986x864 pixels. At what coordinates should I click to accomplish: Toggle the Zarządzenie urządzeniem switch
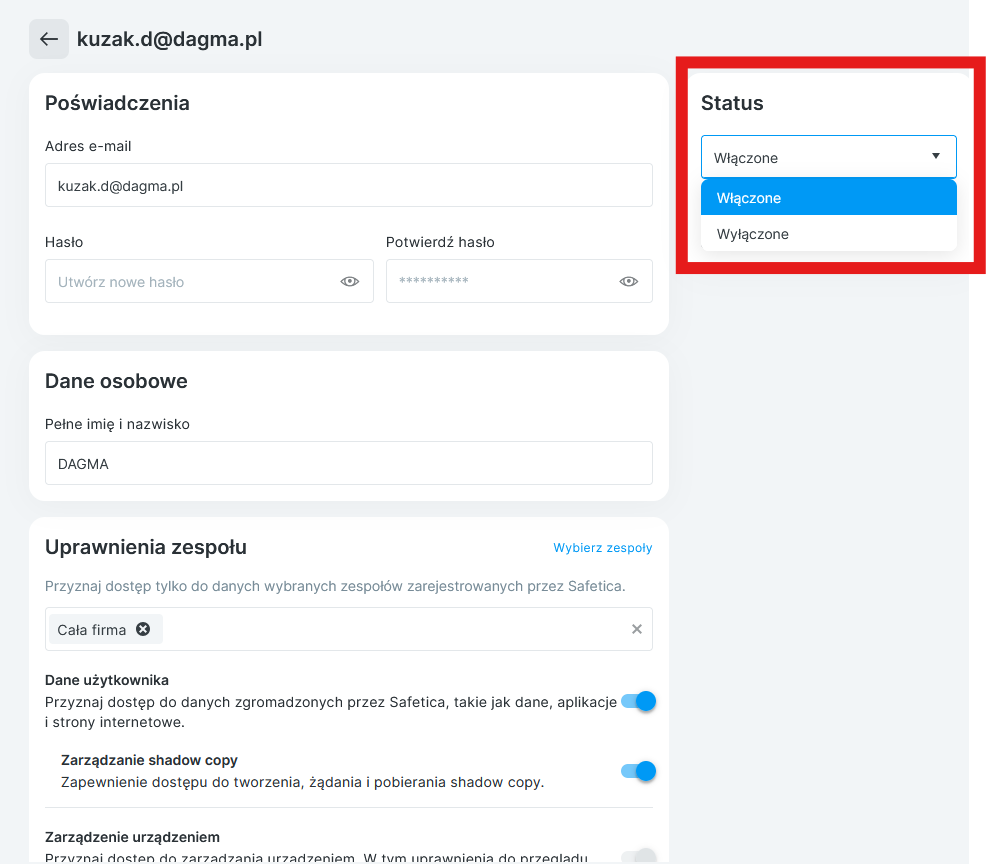click(x=638, y=856)
